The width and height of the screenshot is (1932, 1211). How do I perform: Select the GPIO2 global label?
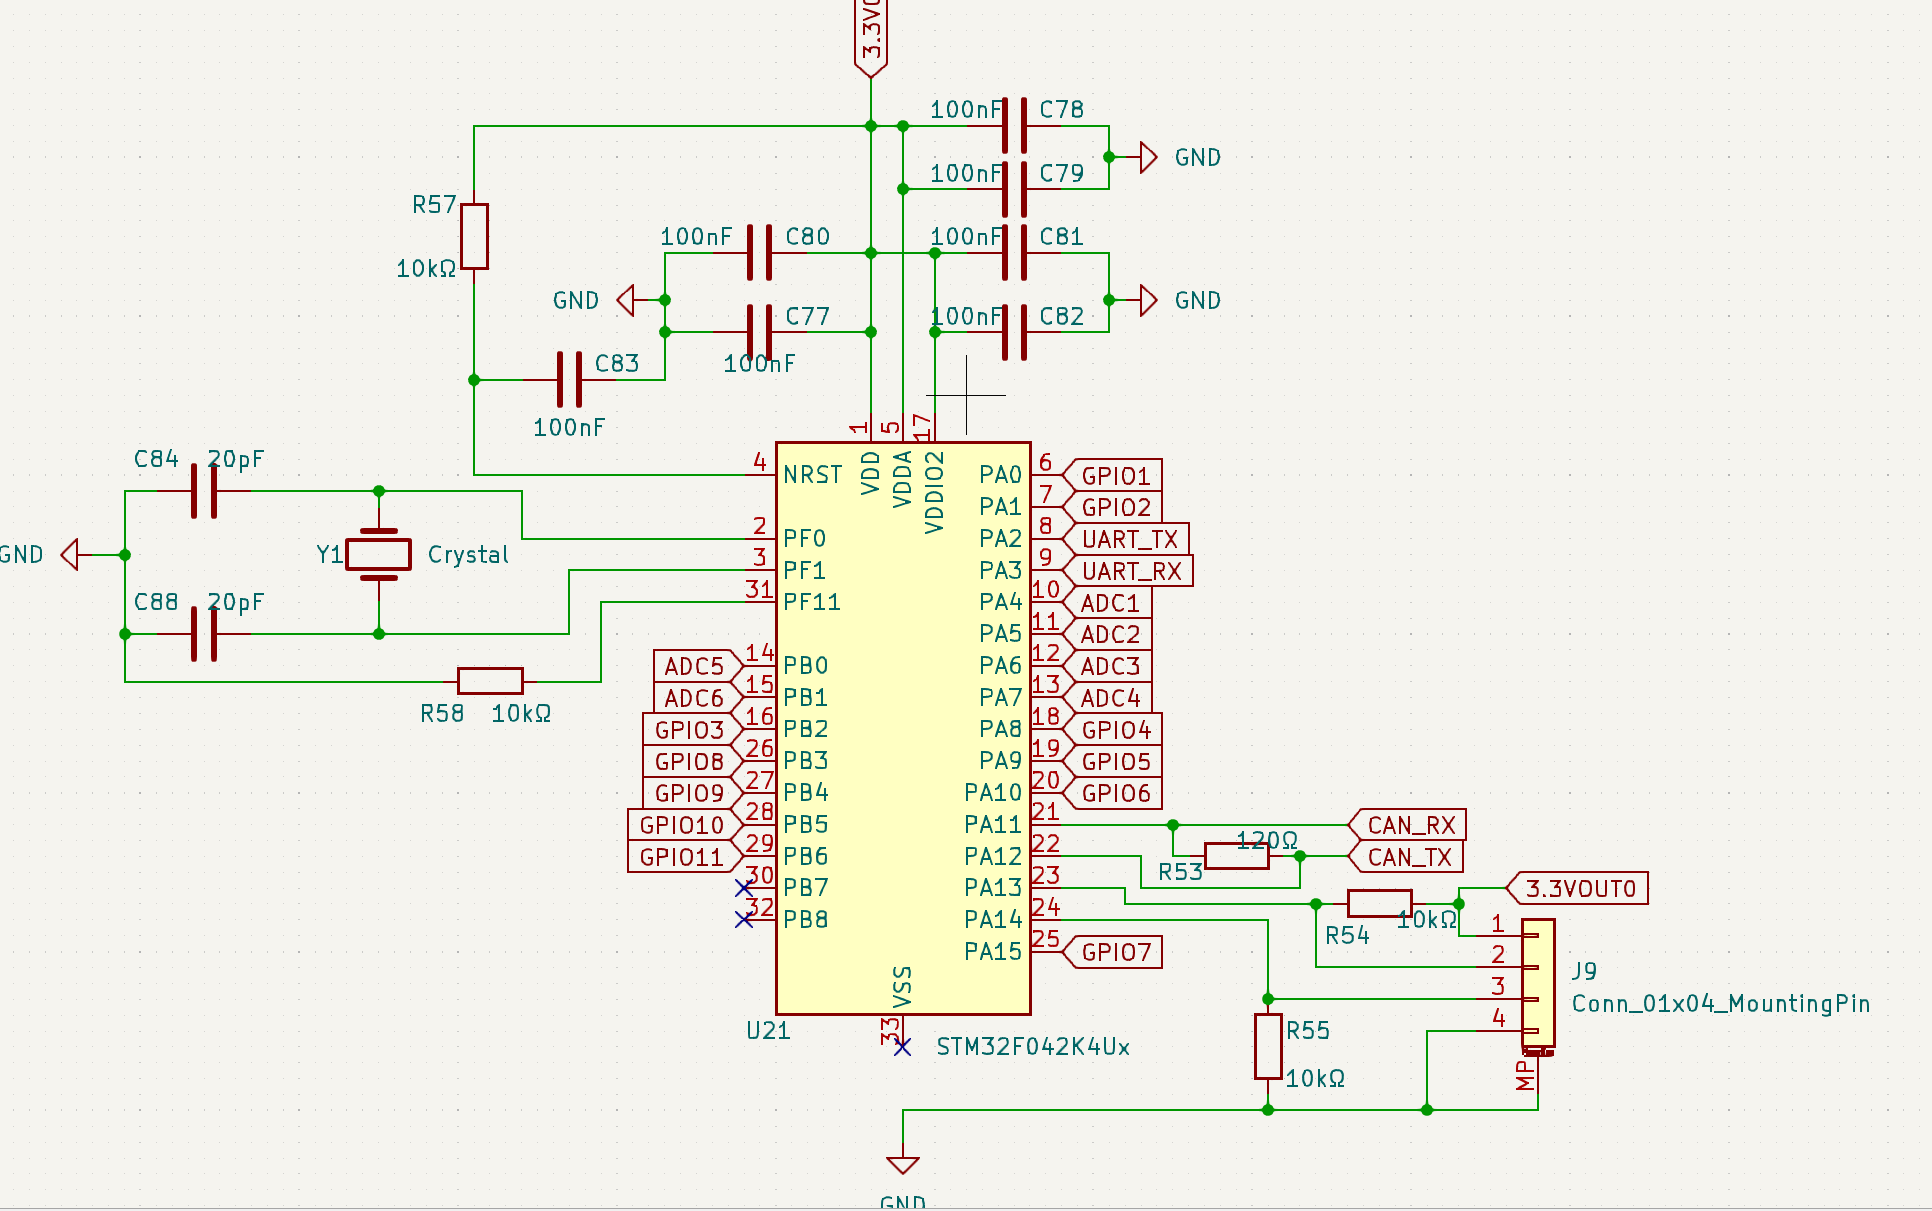(1111, 508)
